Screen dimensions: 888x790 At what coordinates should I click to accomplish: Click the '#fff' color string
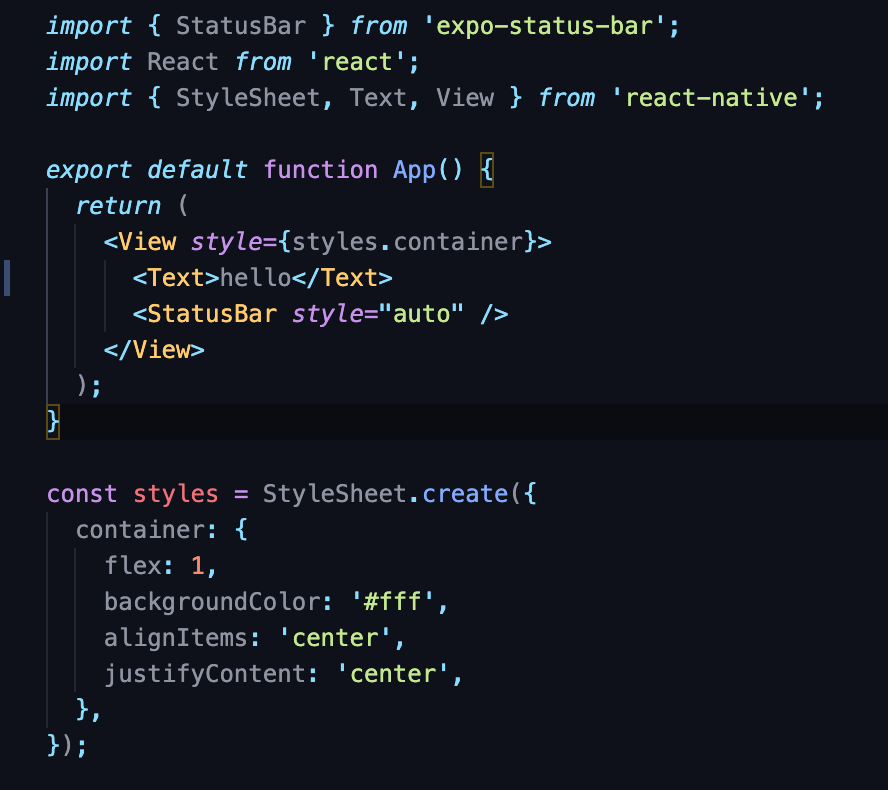point(392,602)
